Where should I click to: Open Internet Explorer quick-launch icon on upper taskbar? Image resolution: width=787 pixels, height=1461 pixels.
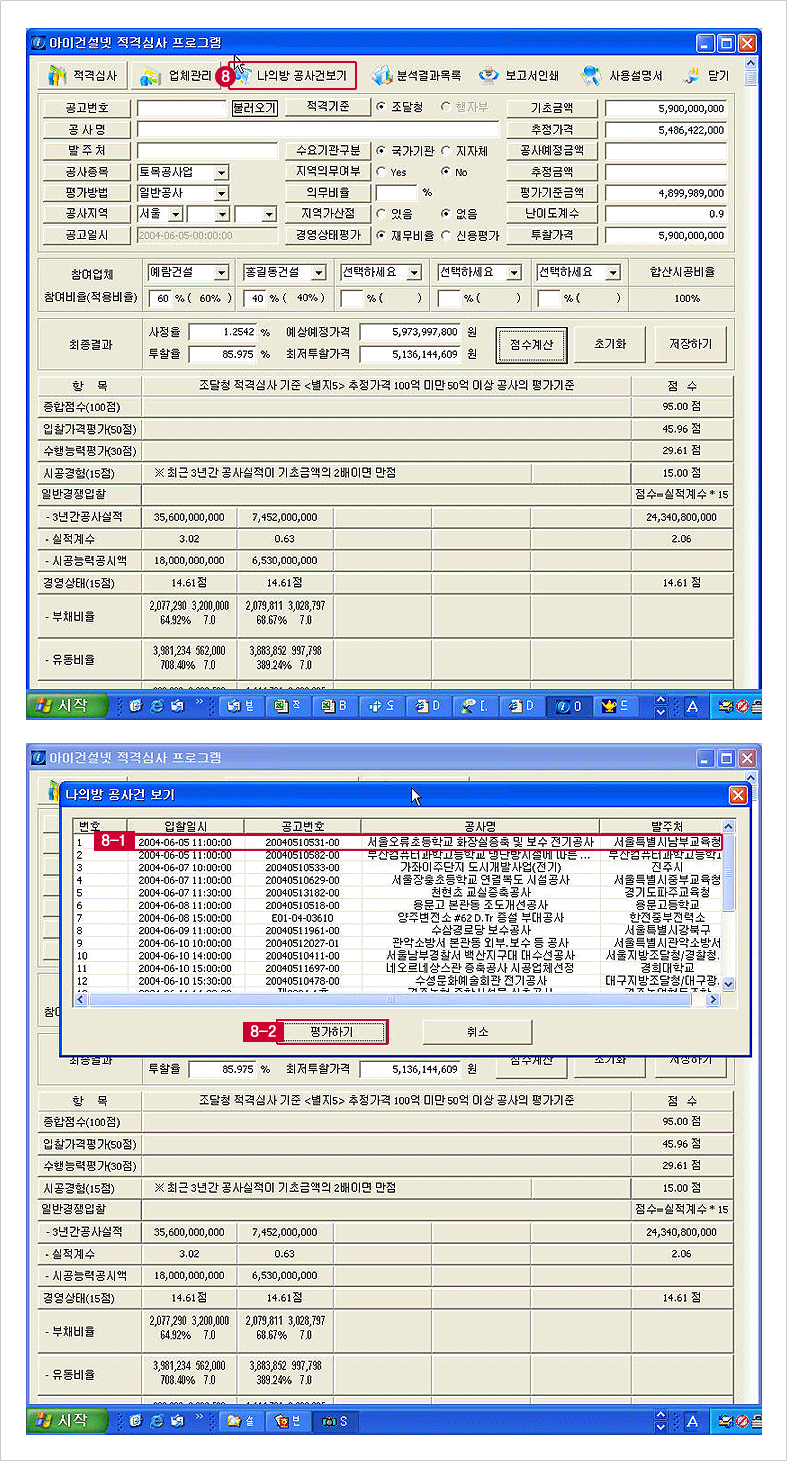(x=156, y=706)
